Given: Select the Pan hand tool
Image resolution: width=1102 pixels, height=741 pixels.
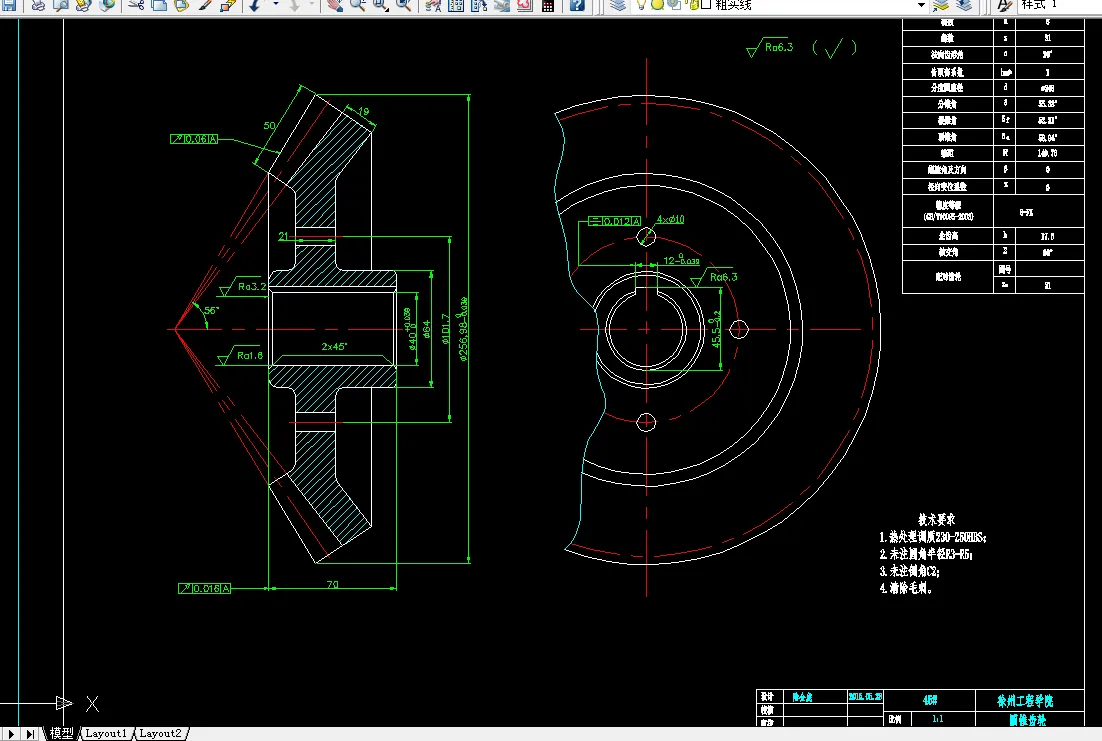Looking at the screenshot, I should click(335, 6).
